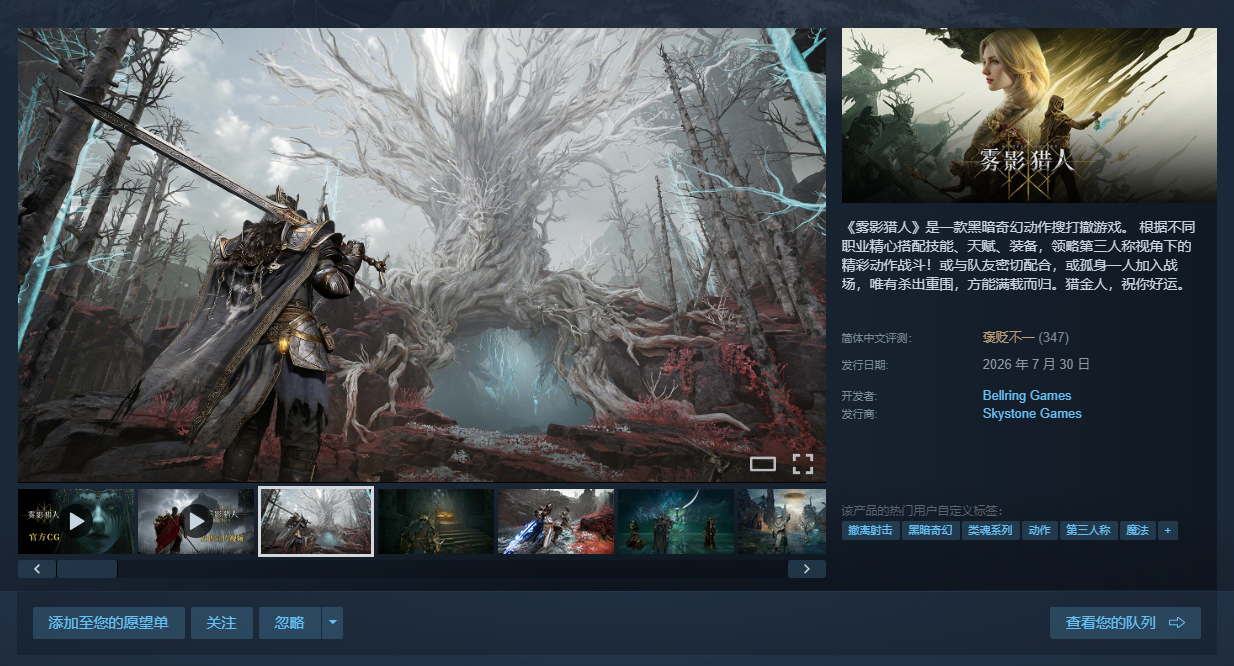This screenshot has height=666, width=1234.
Task: Add game via 添加至您的愿望单 button
Action: click(x=109, y=623)
